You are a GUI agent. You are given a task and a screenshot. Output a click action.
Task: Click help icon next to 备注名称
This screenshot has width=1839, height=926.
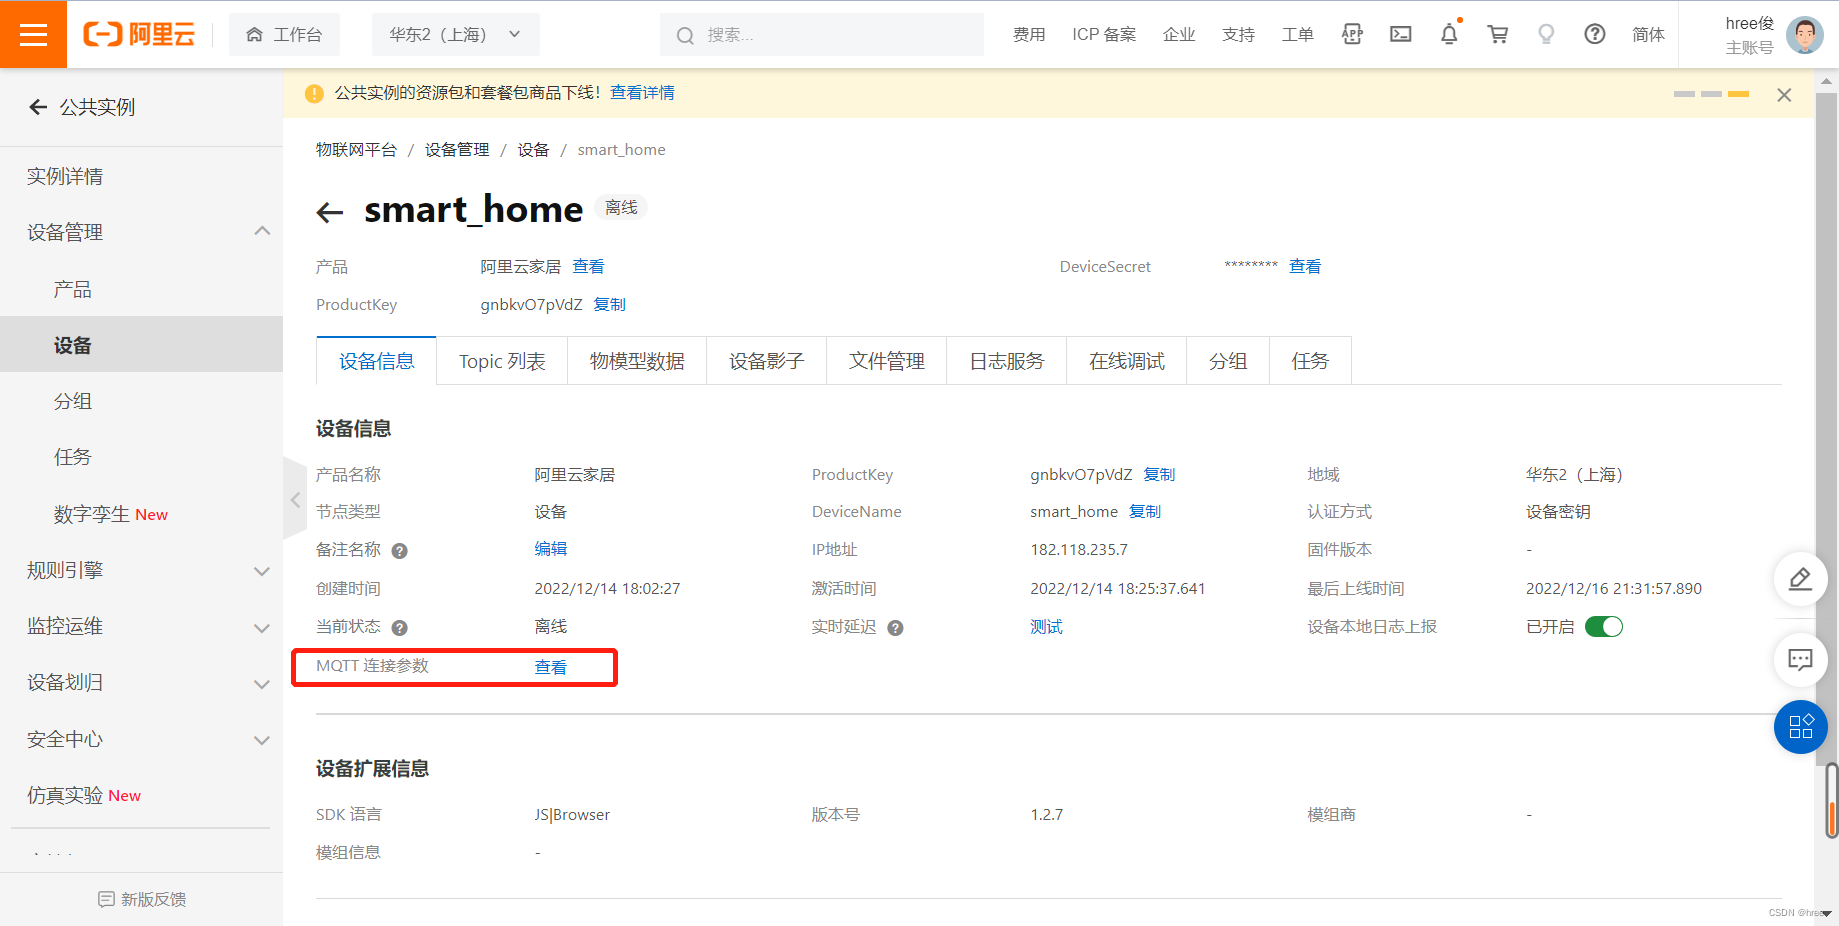[x=399, y=551]
